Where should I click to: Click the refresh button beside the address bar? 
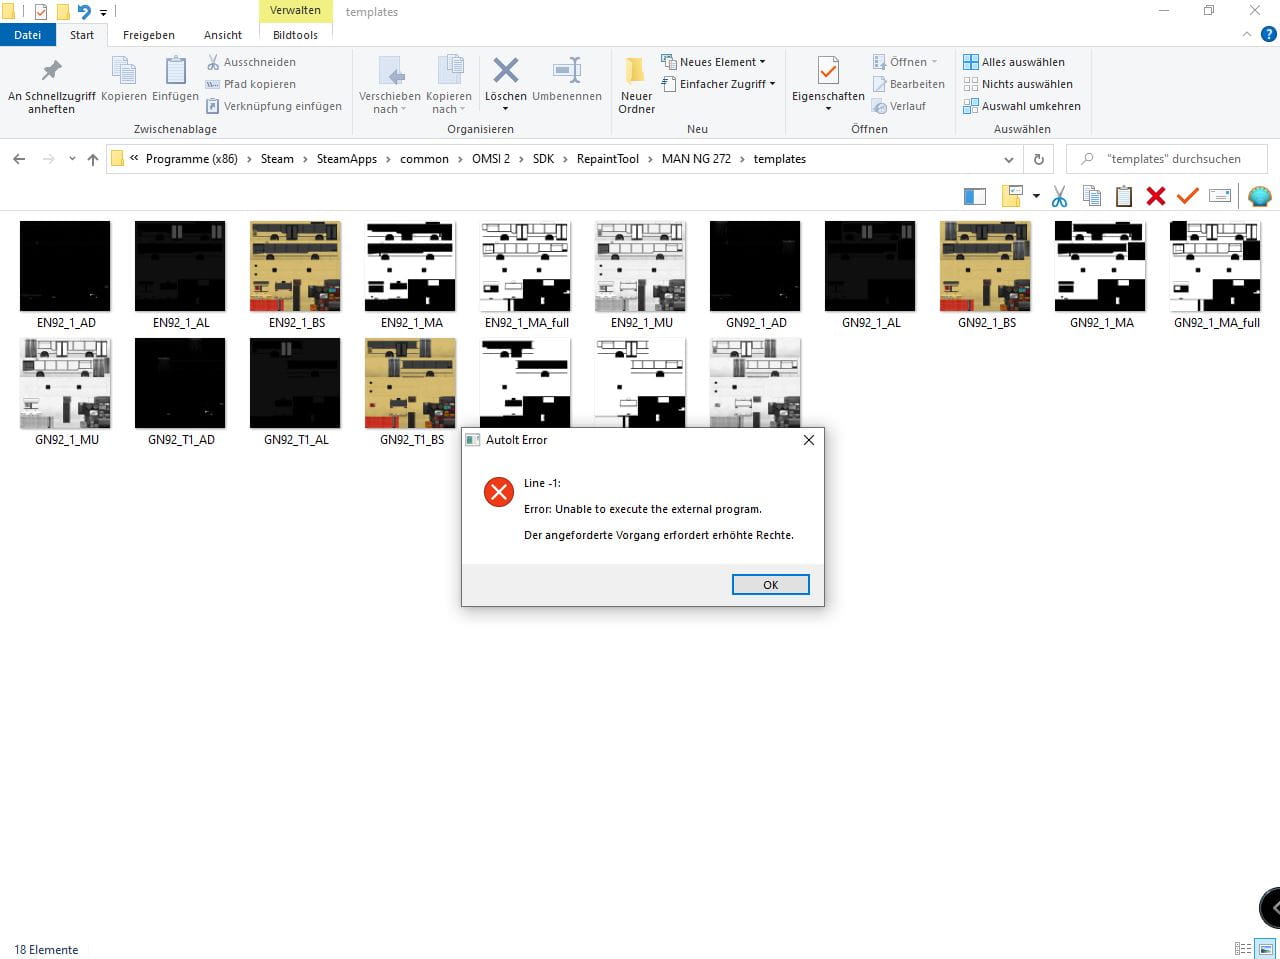click(x=1038, y=159)
